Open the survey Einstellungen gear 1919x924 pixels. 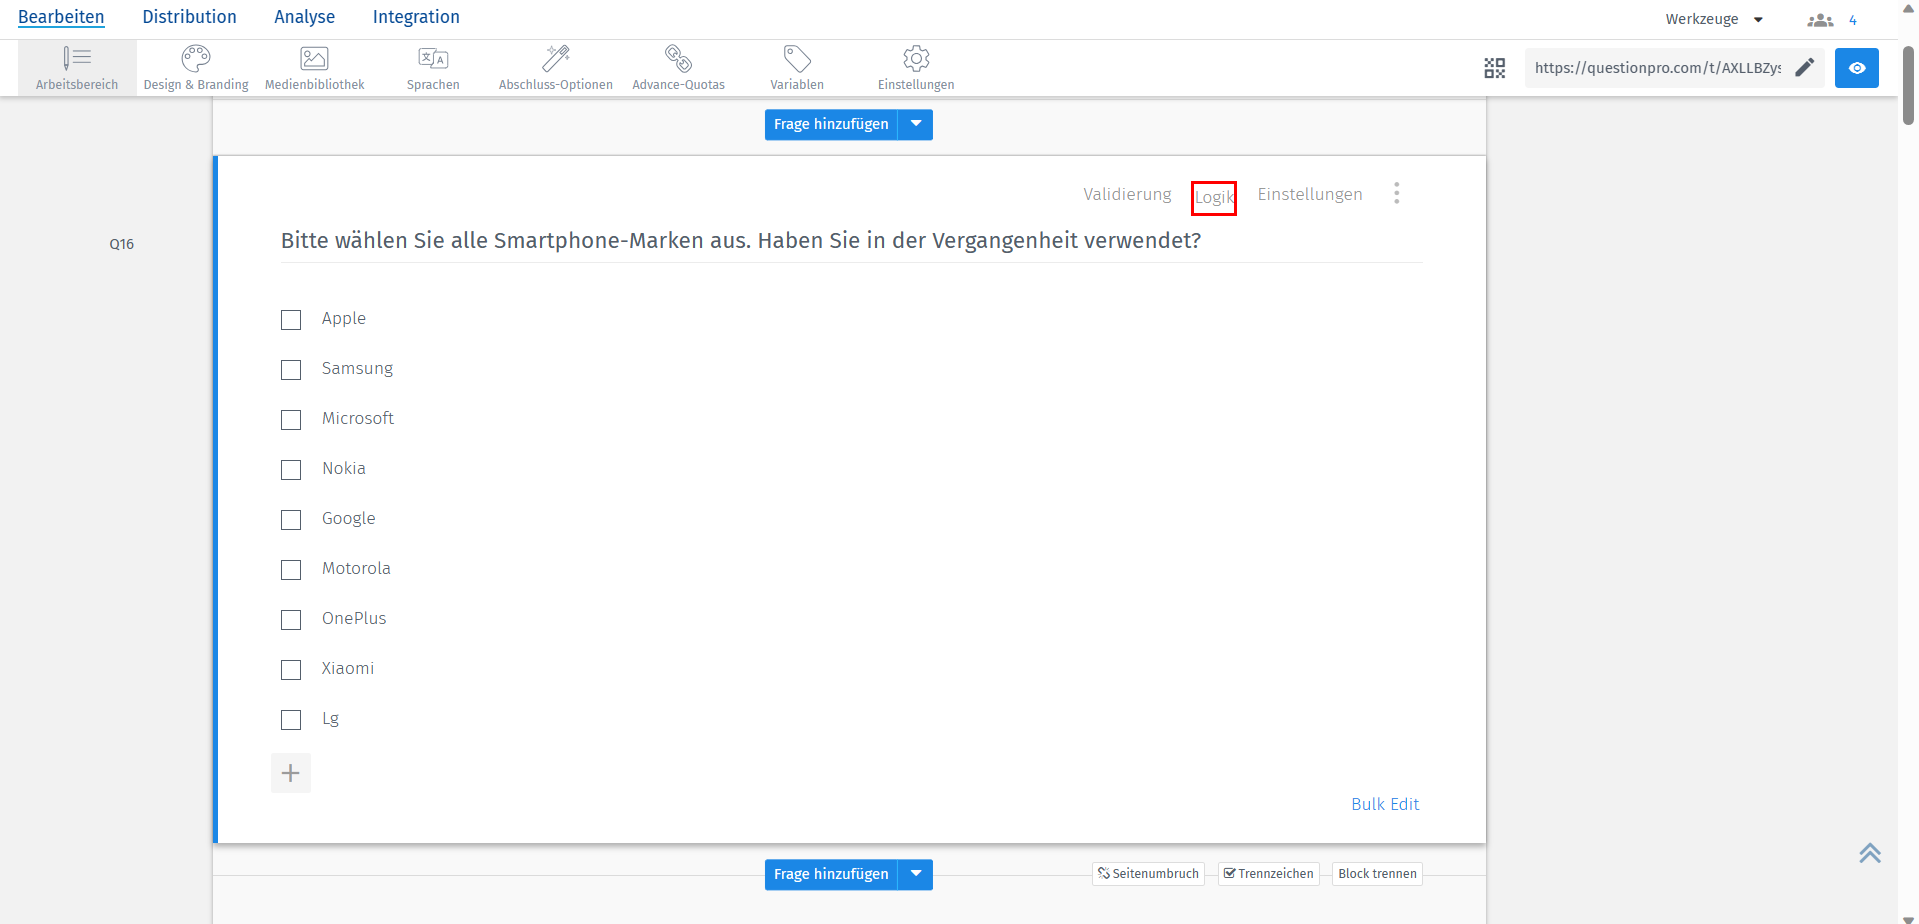(x=914, y=67)
